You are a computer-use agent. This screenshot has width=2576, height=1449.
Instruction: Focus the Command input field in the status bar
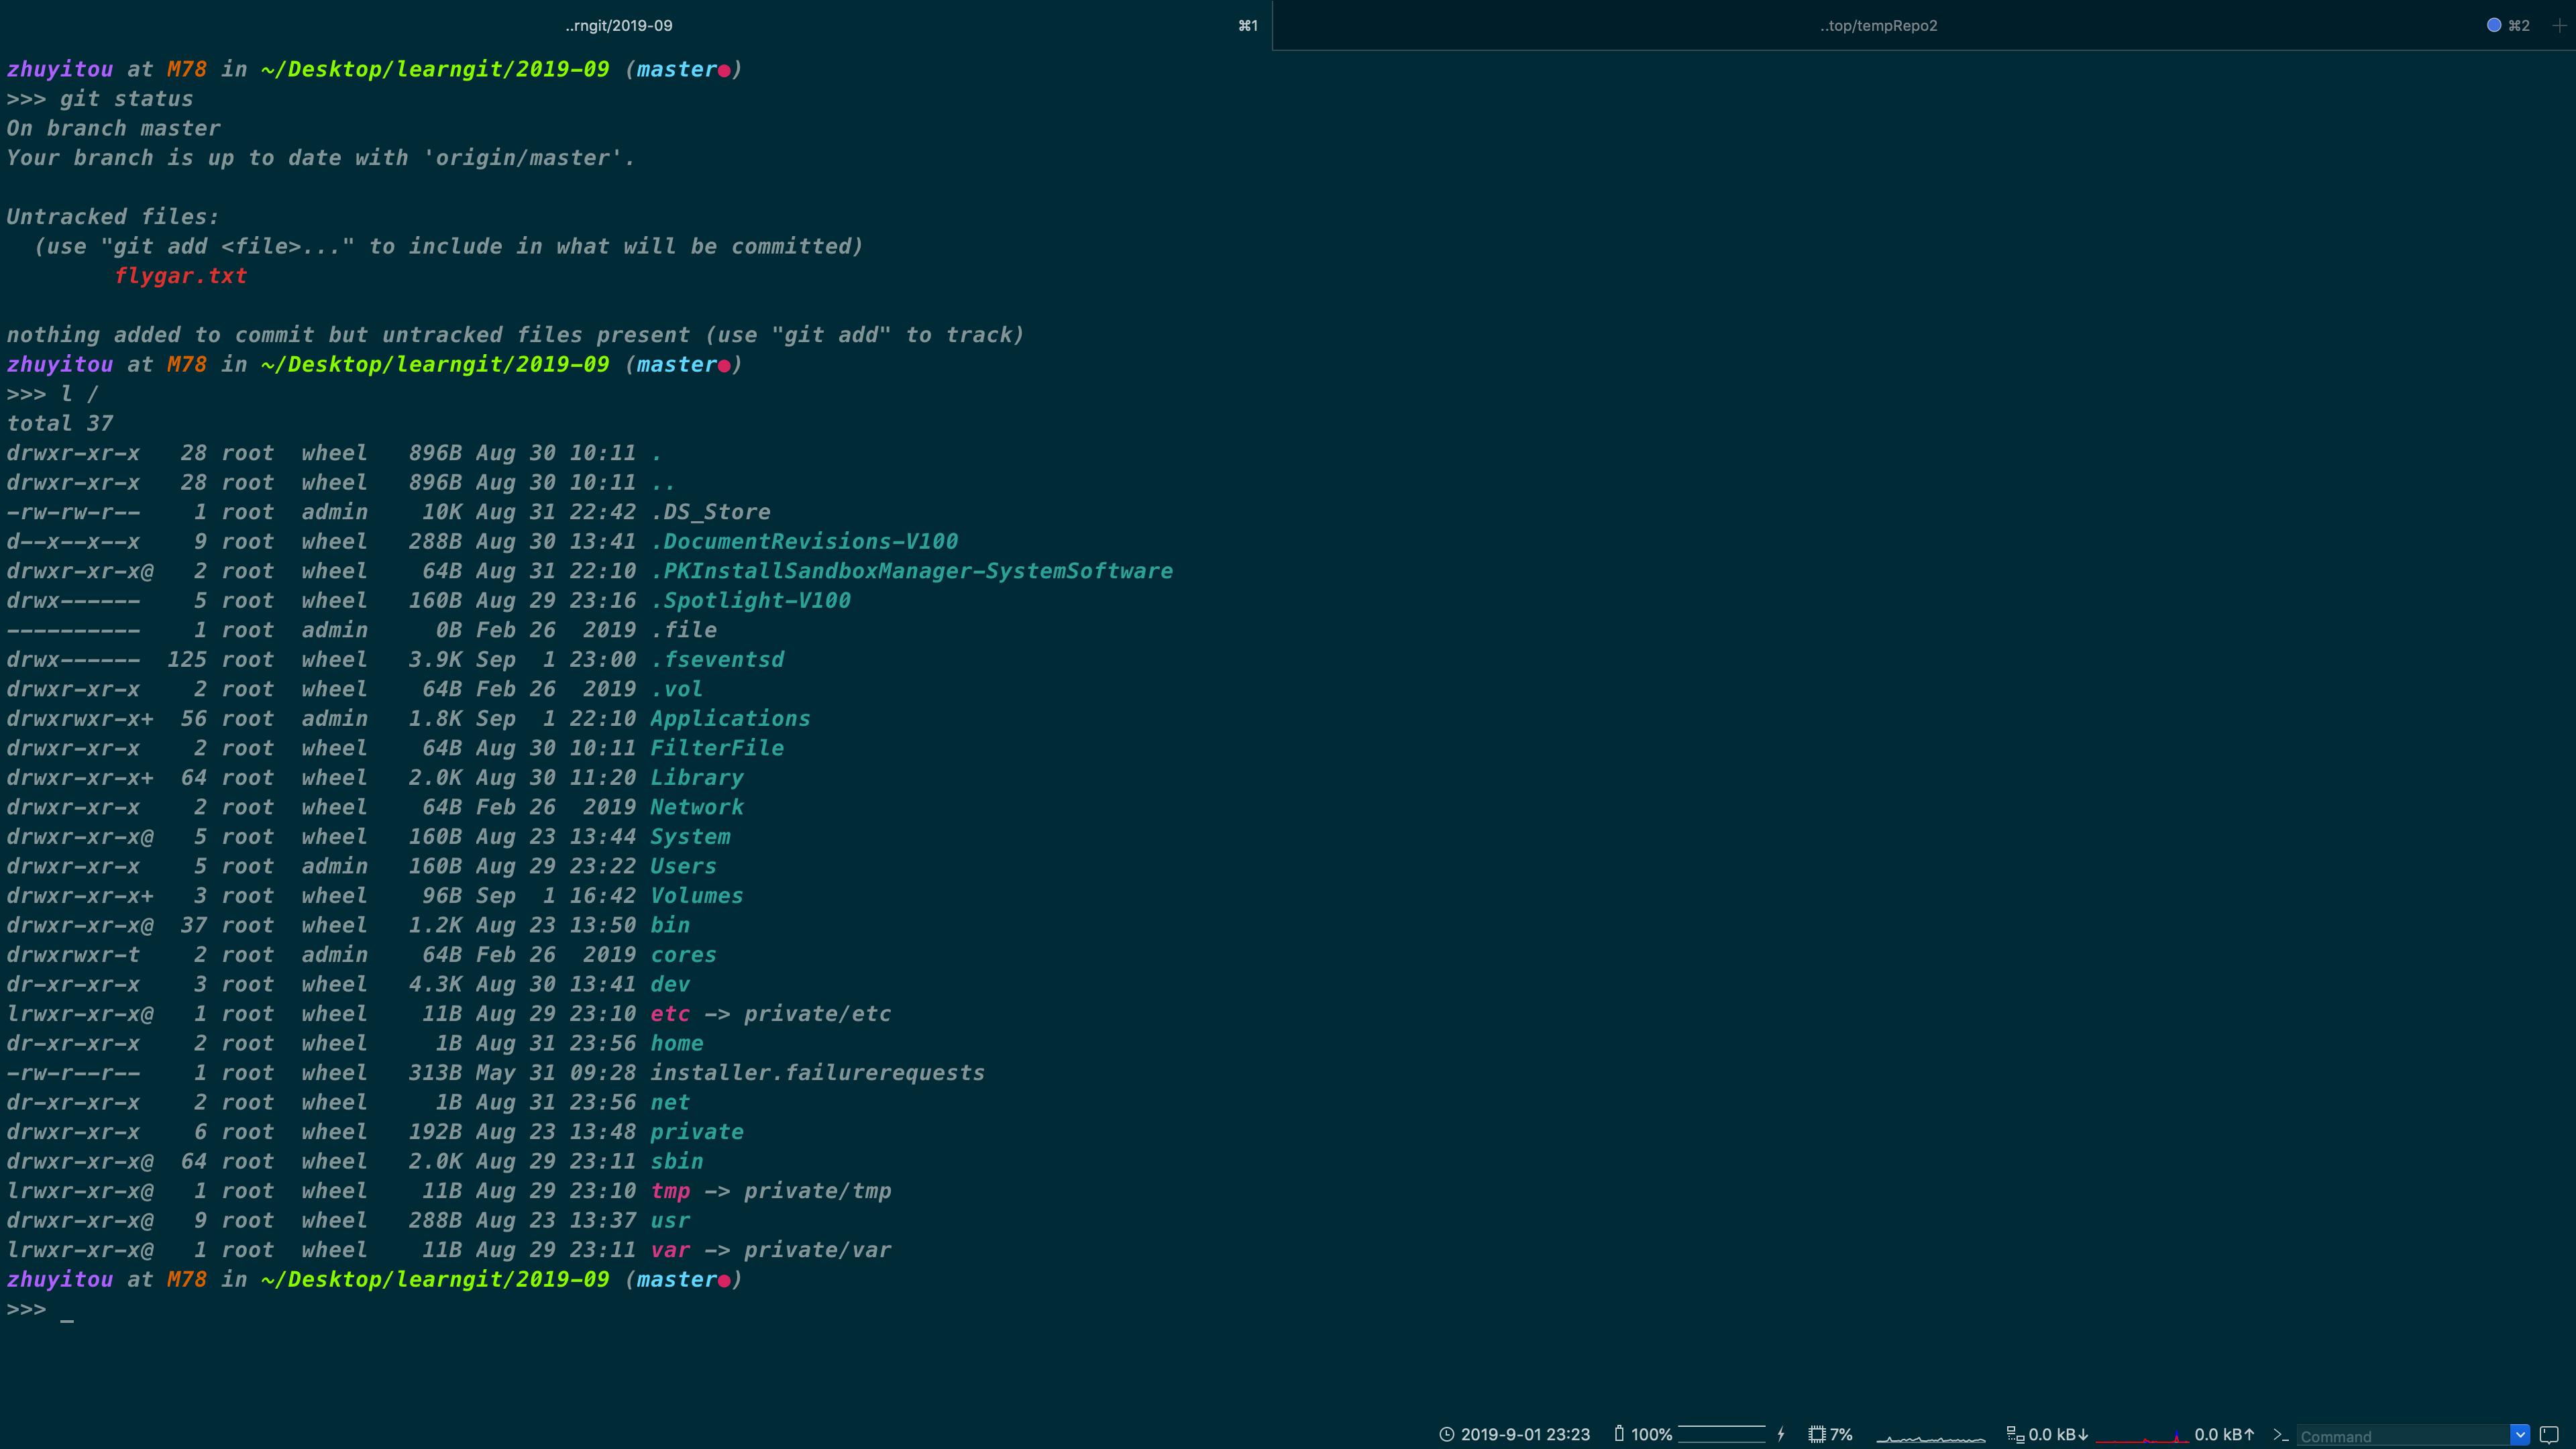coord(2403,1435)
